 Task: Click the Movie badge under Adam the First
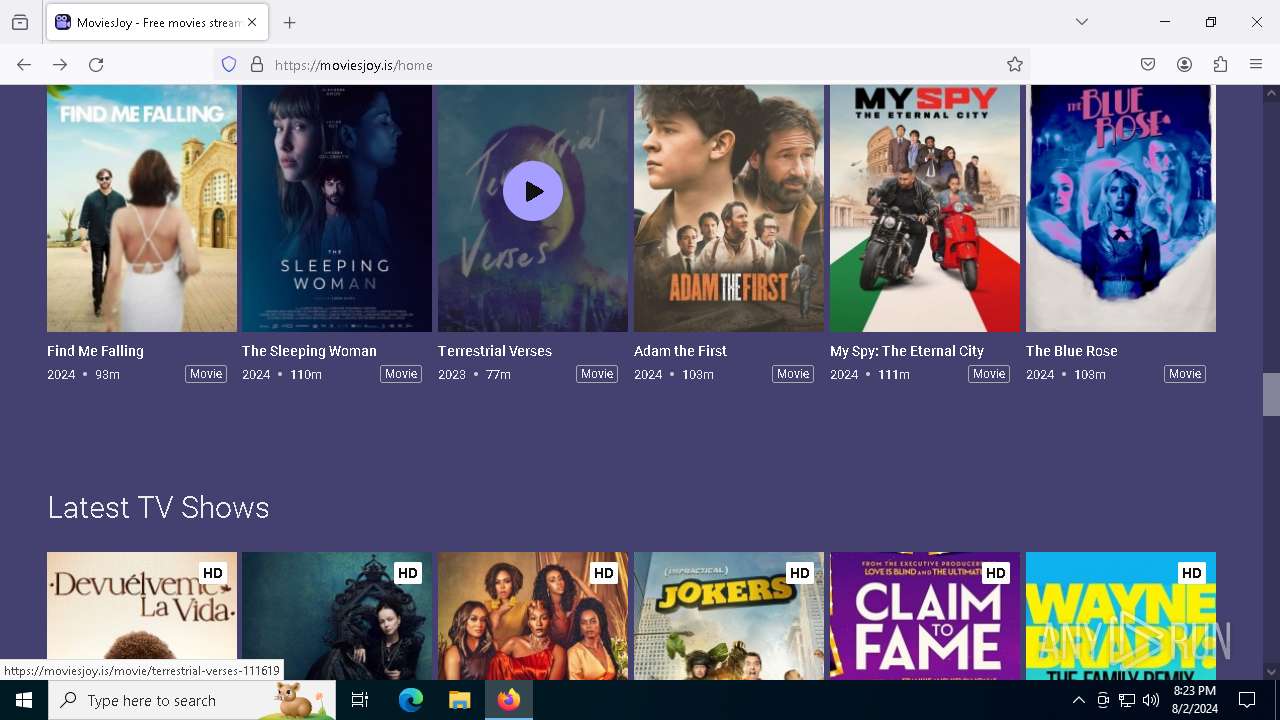click(x=793, y=374)
